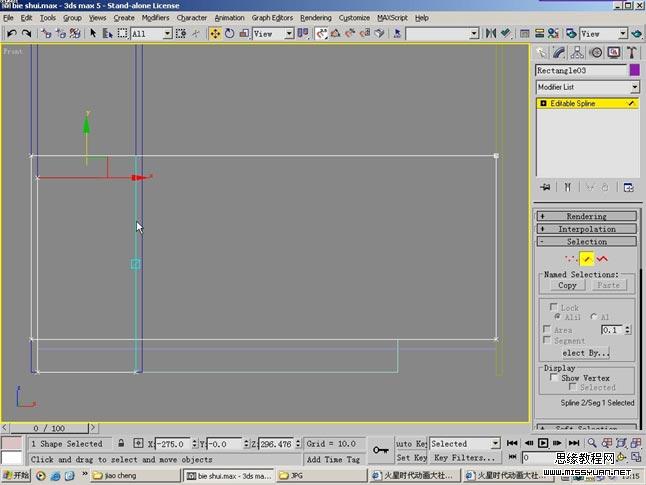Open the Motion command panel tab

[x=596, y=52]
